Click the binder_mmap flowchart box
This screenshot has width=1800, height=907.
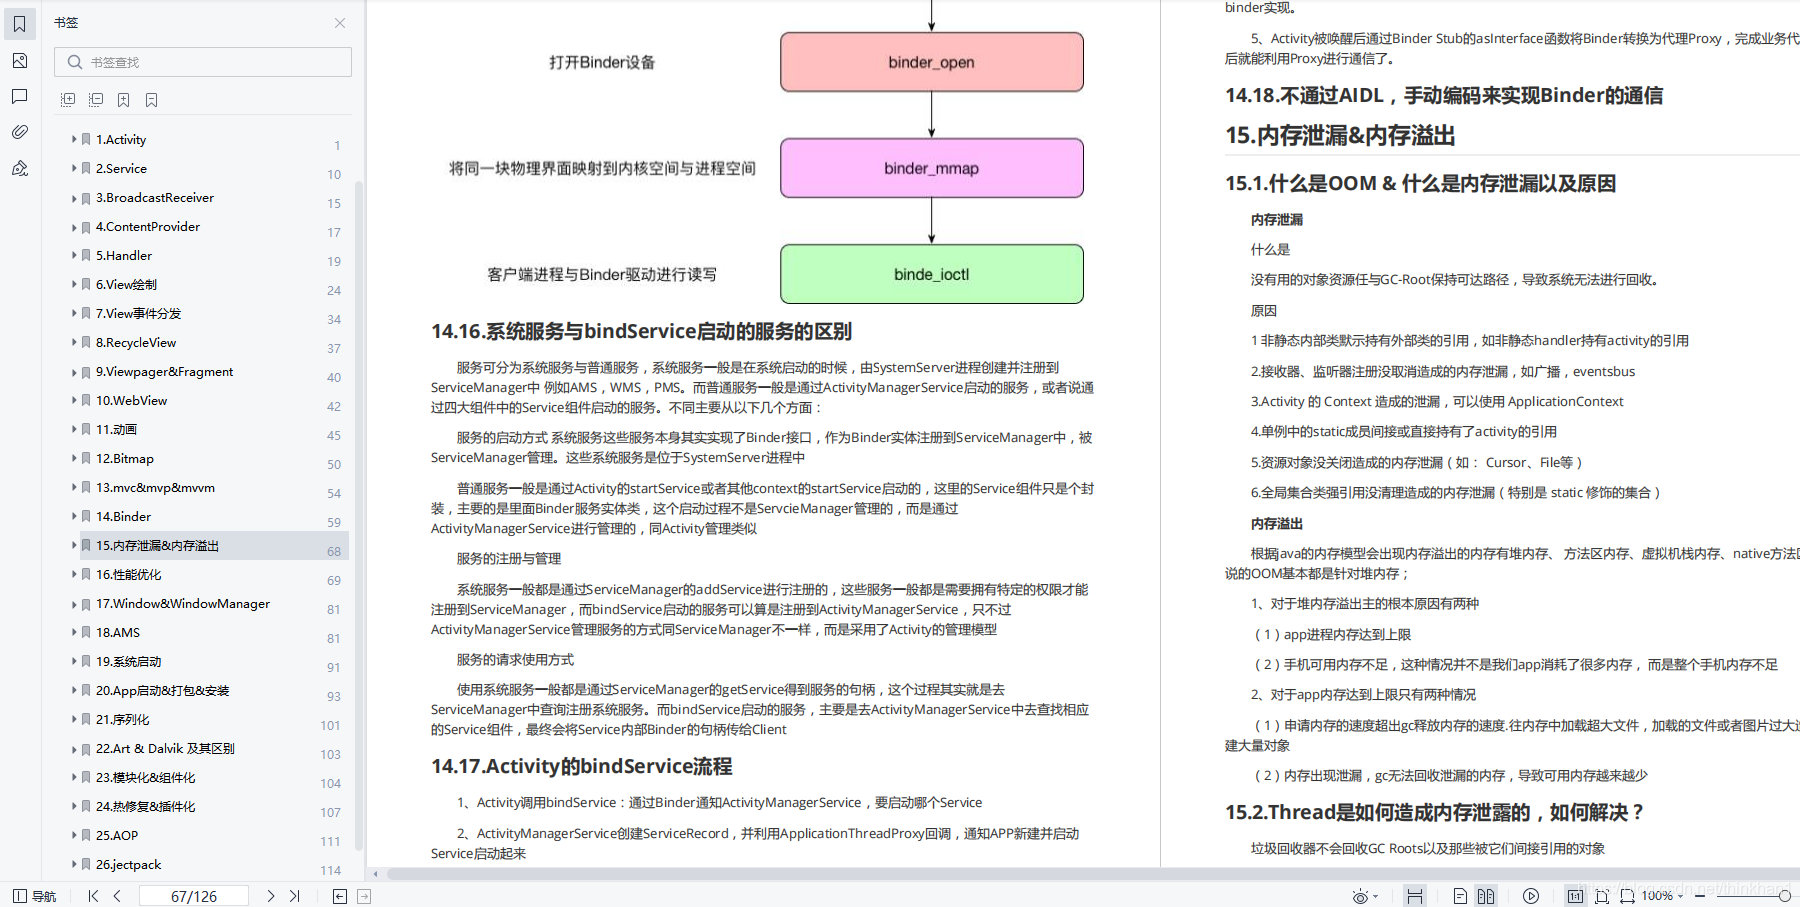tap(932, 168)
